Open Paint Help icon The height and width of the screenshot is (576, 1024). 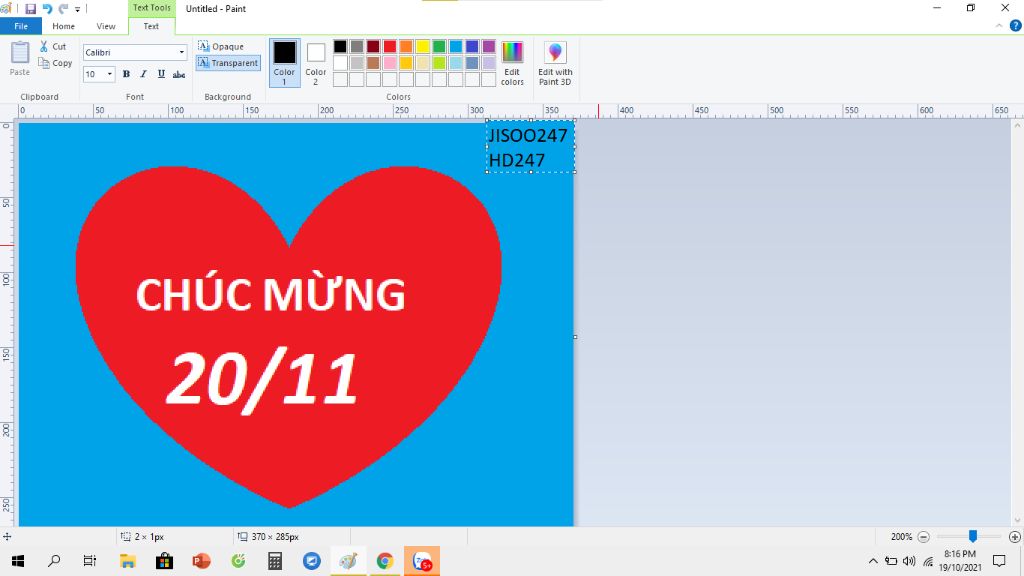point(1016,26)
